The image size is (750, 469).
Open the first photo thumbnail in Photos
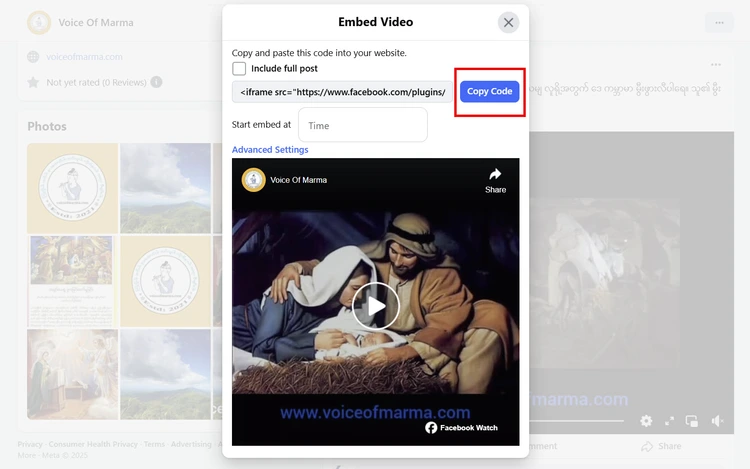click(x=72, y=188)
